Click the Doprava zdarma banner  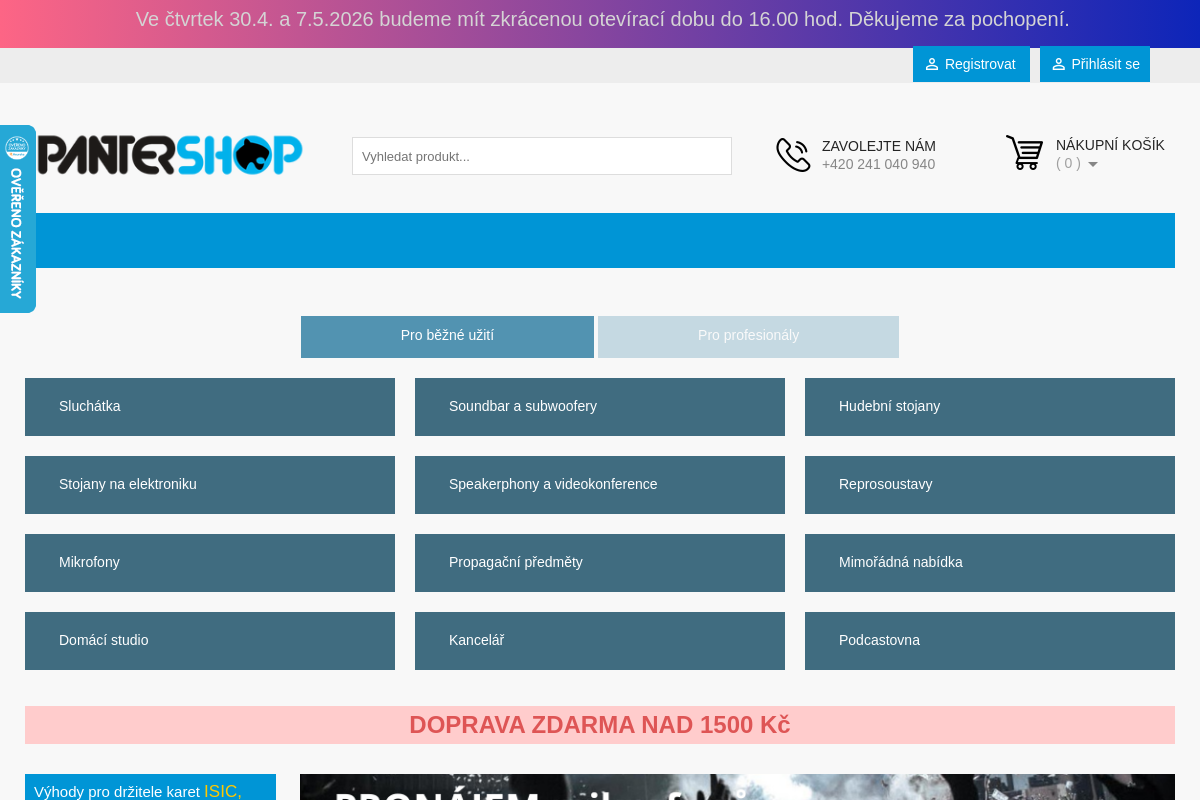600,725
